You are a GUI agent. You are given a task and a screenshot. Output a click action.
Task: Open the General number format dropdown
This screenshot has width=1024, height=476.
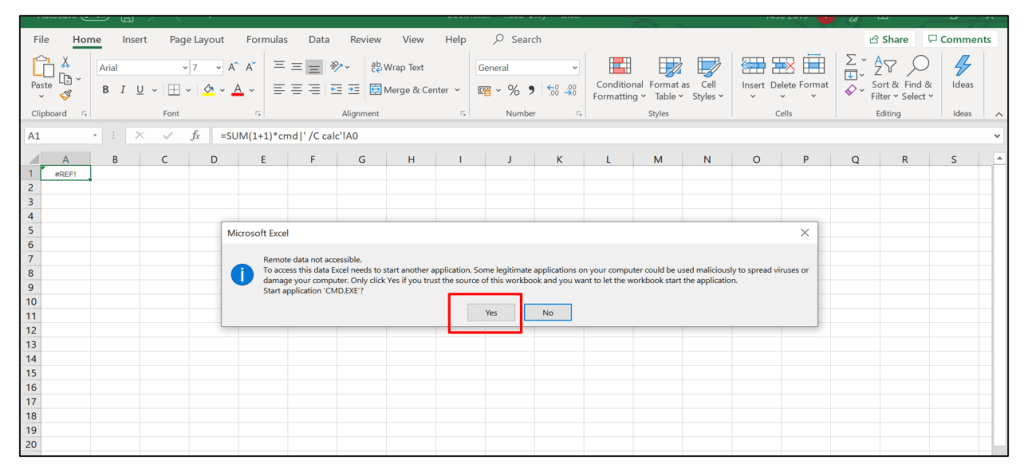pyautogui.click(x=575, y=68)
